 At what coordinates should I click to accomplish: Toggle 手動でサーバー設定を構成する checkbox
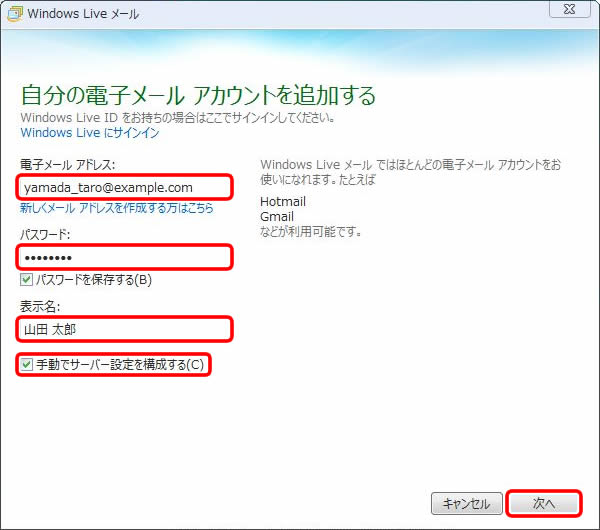tap(27, 365)
